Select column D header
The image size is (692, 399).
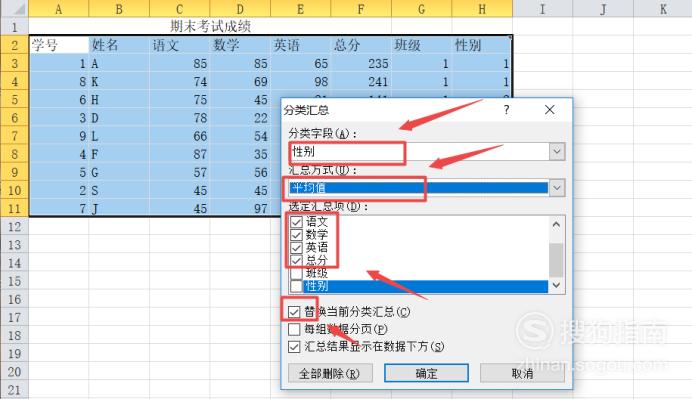(240, 9)
